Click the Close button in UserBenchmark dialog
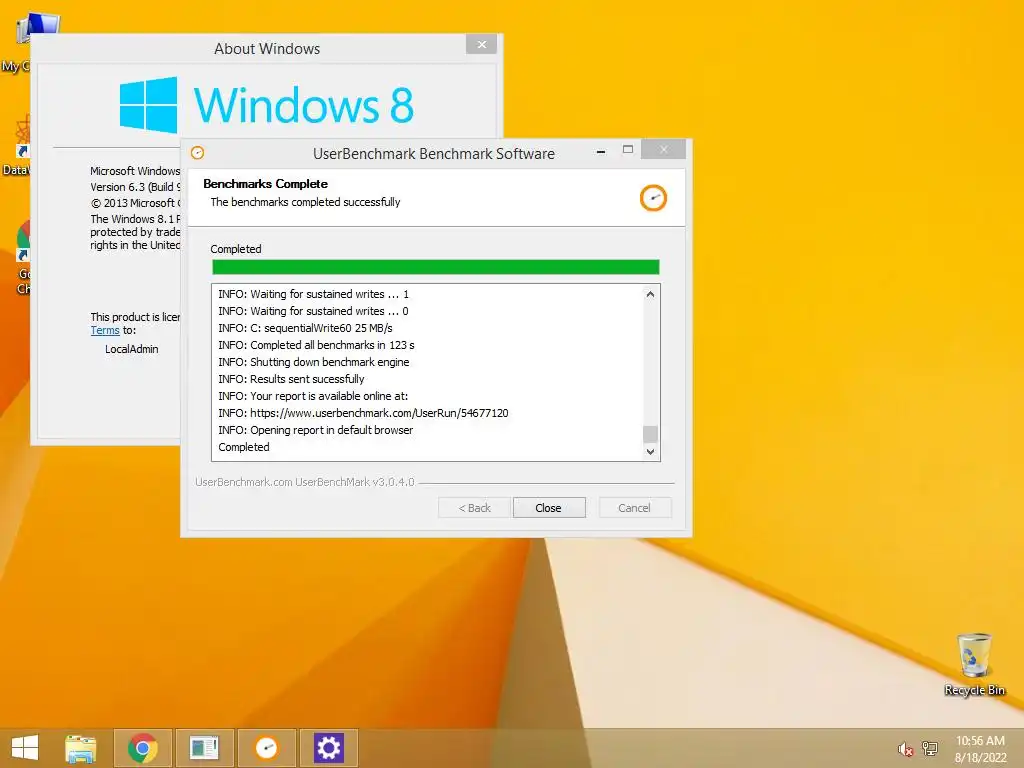Image resolution: width=1024 pixels, height=768 pixels. point(549,507)
